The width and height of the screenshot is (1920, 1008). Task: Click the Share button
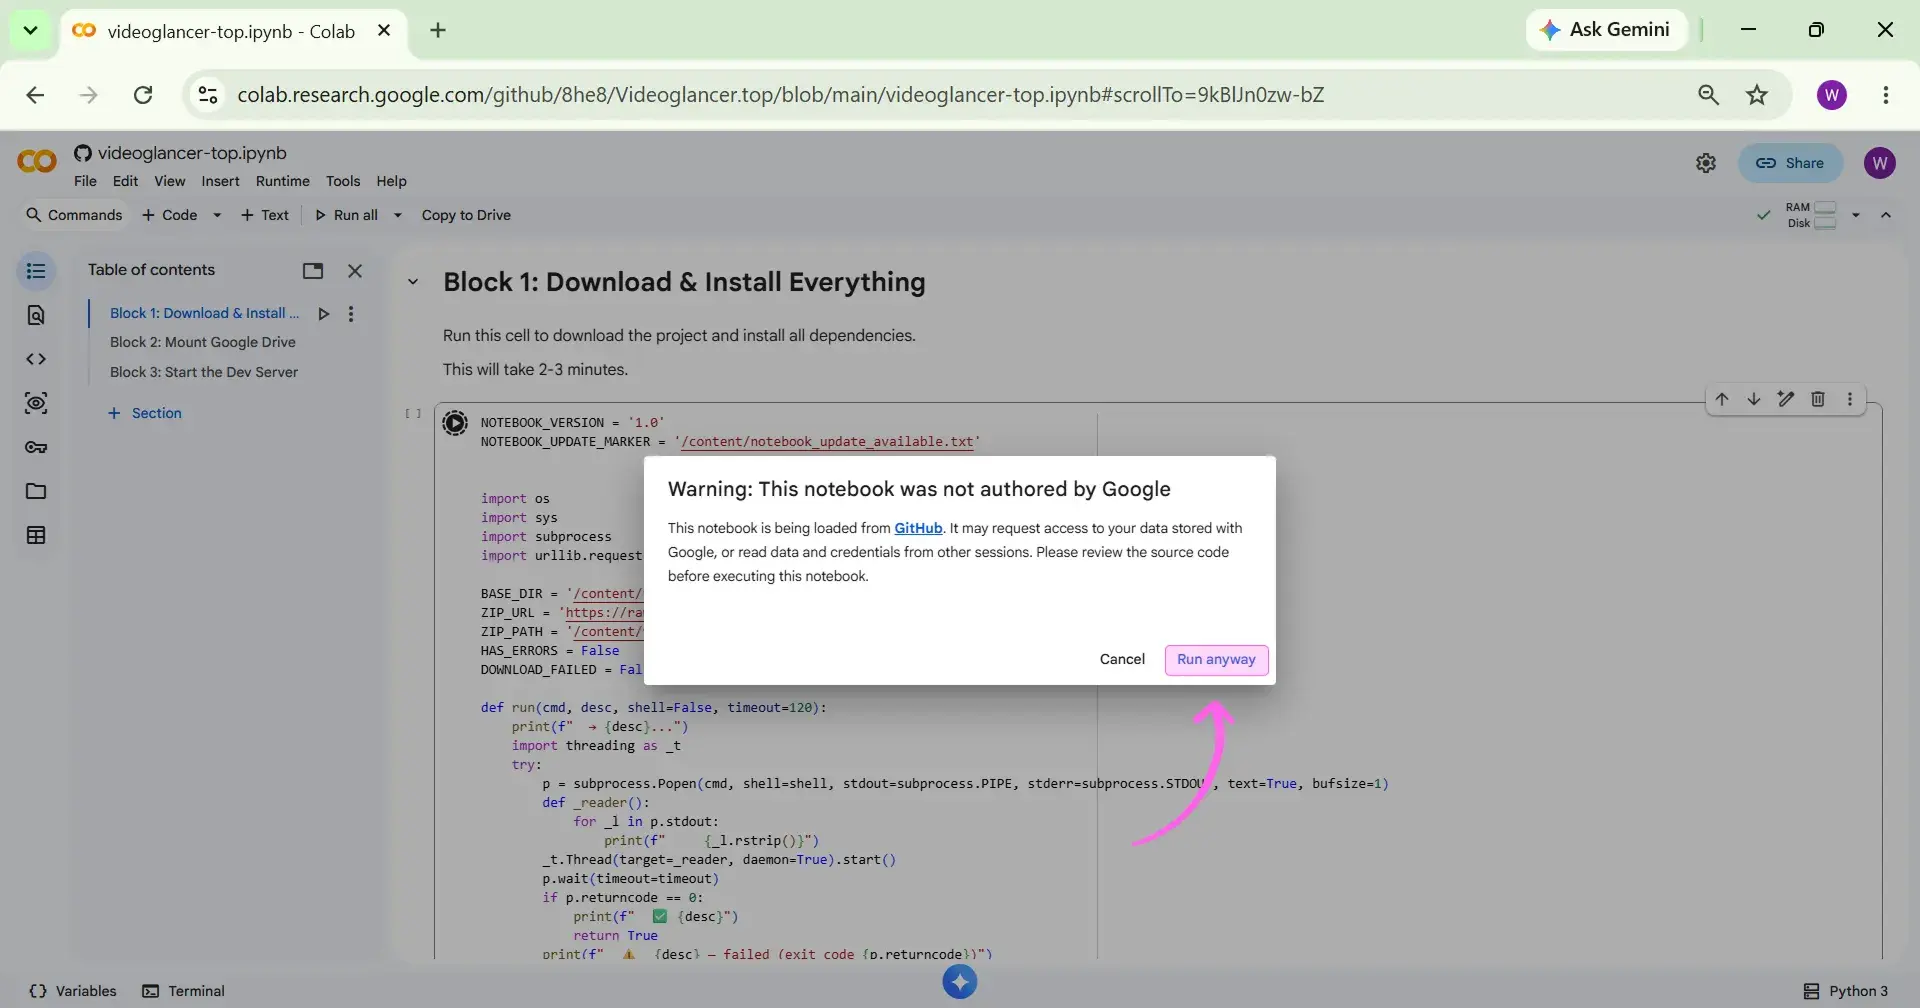tap(1790, 163)
